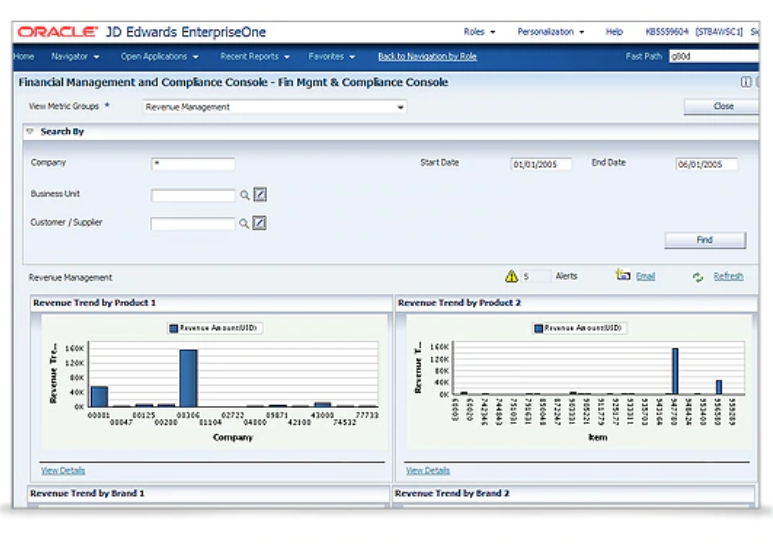Click the Start Date field
This screenshot has width=773, height=547.
pyautogui.click(x=541, y=164)
